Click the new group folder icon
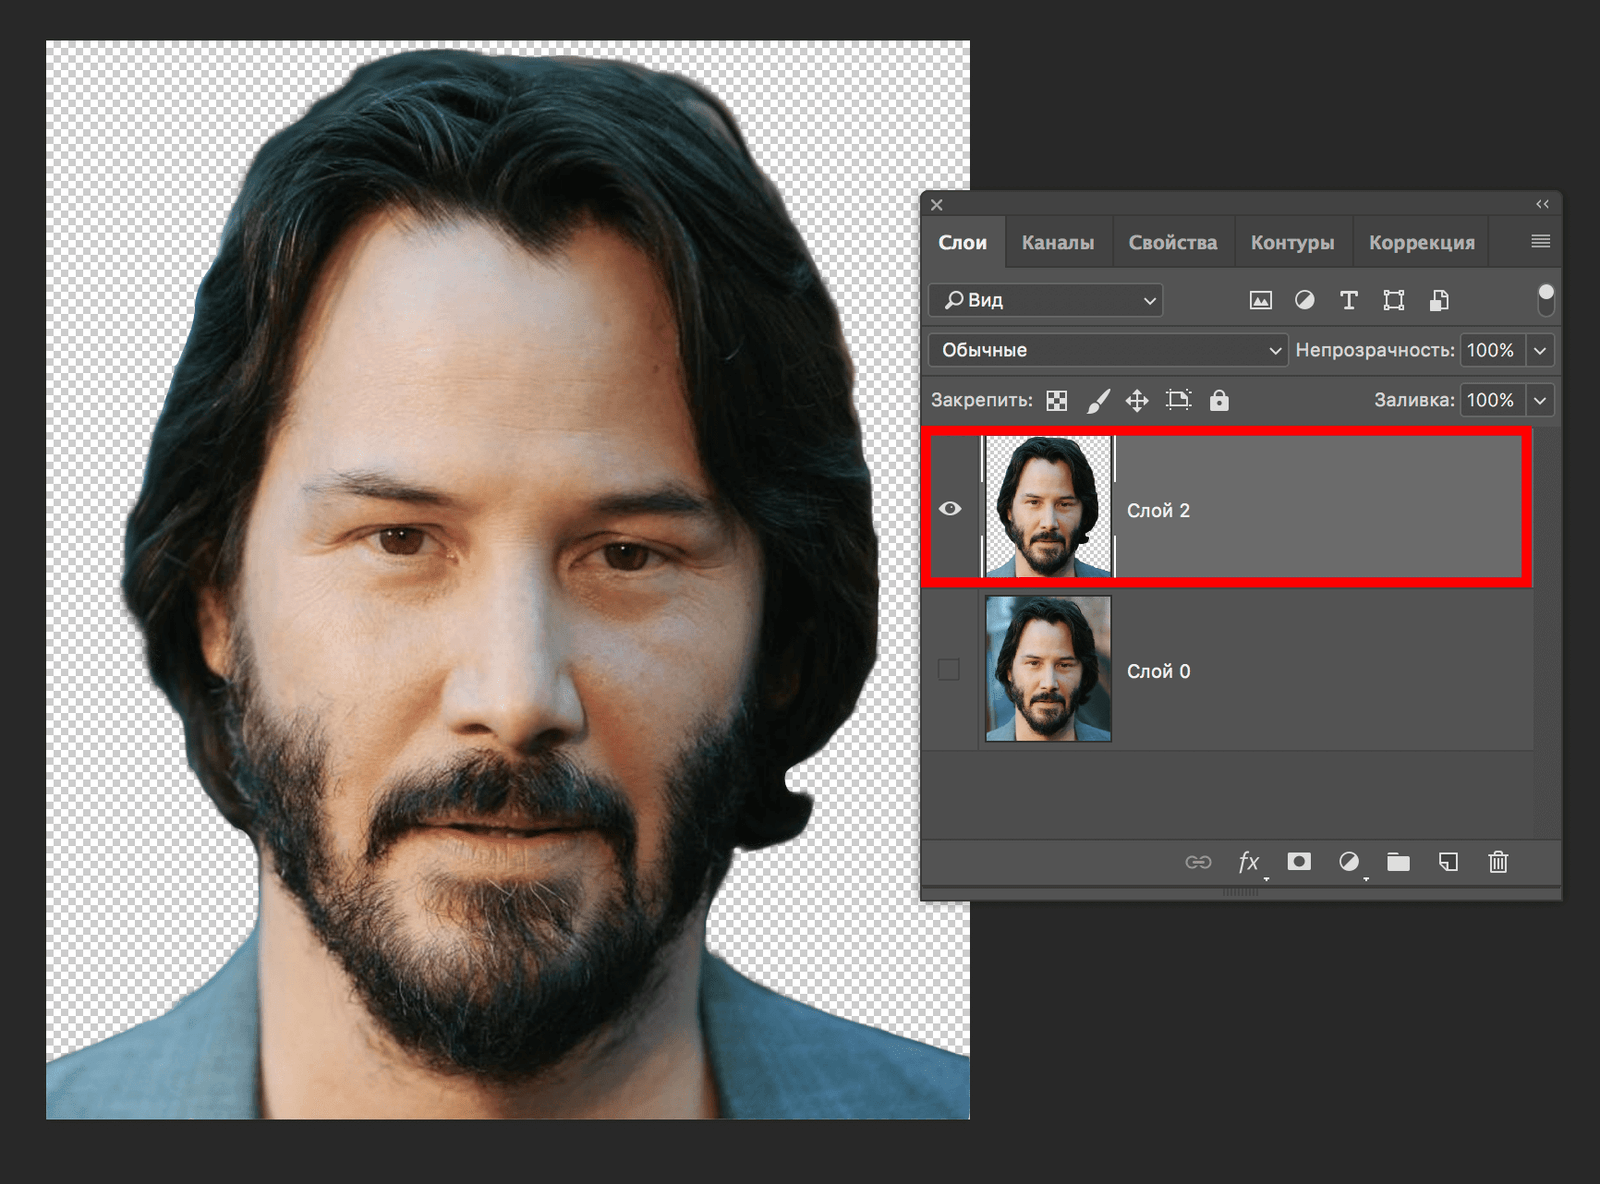This screenshot has width=1600, height=1184. click(x=1398, y=862)
